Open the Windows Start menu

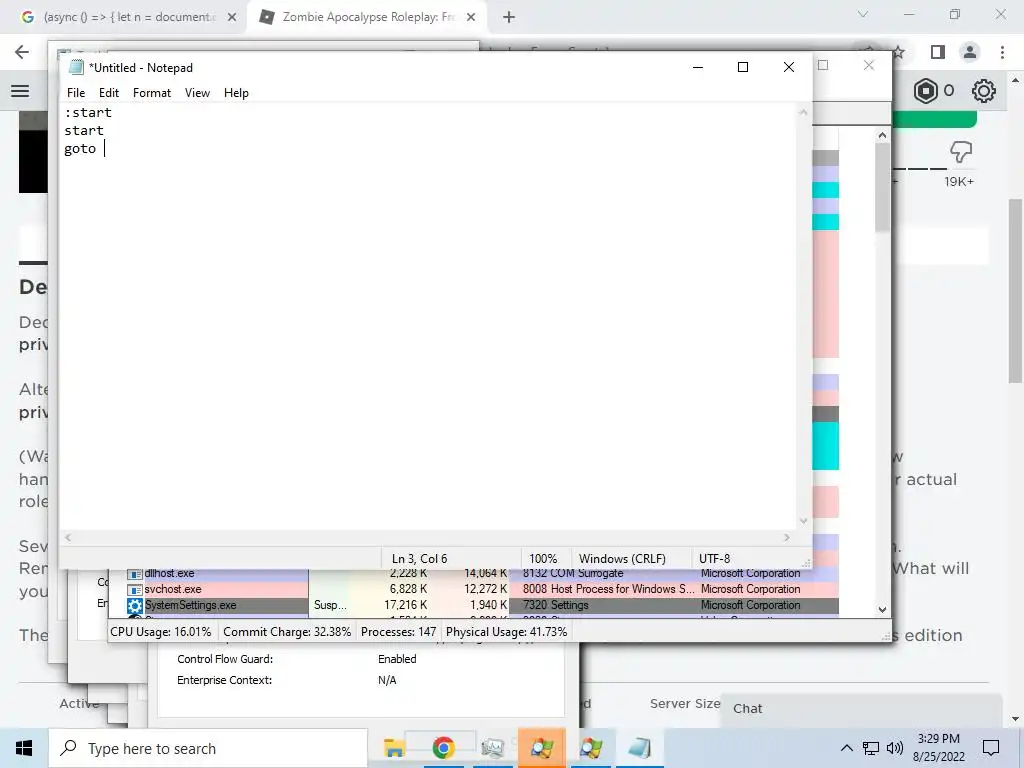[x=24, y=748]
